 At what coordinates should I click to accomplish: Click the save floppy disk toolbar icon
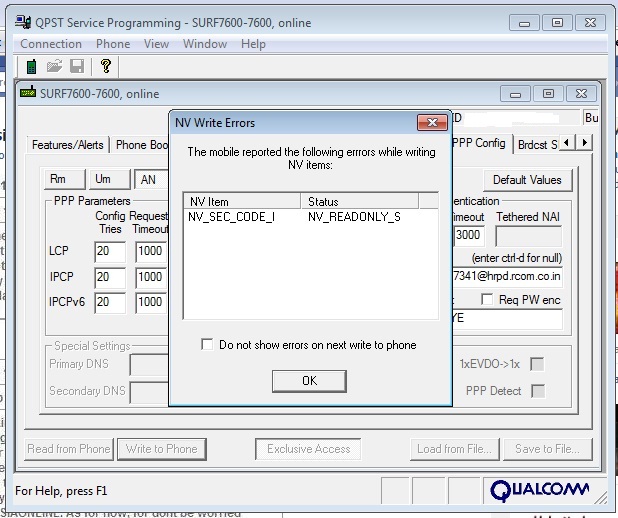click(x=77, y=66)
